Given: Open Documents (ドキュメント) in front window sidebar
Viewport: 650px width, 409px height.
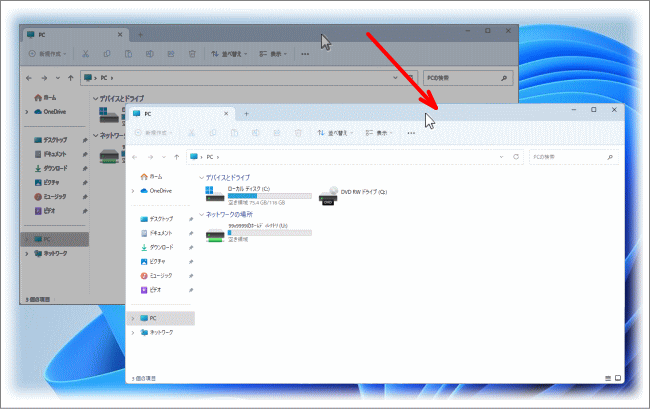Looking at the screenshot, I should click(156, 233).
